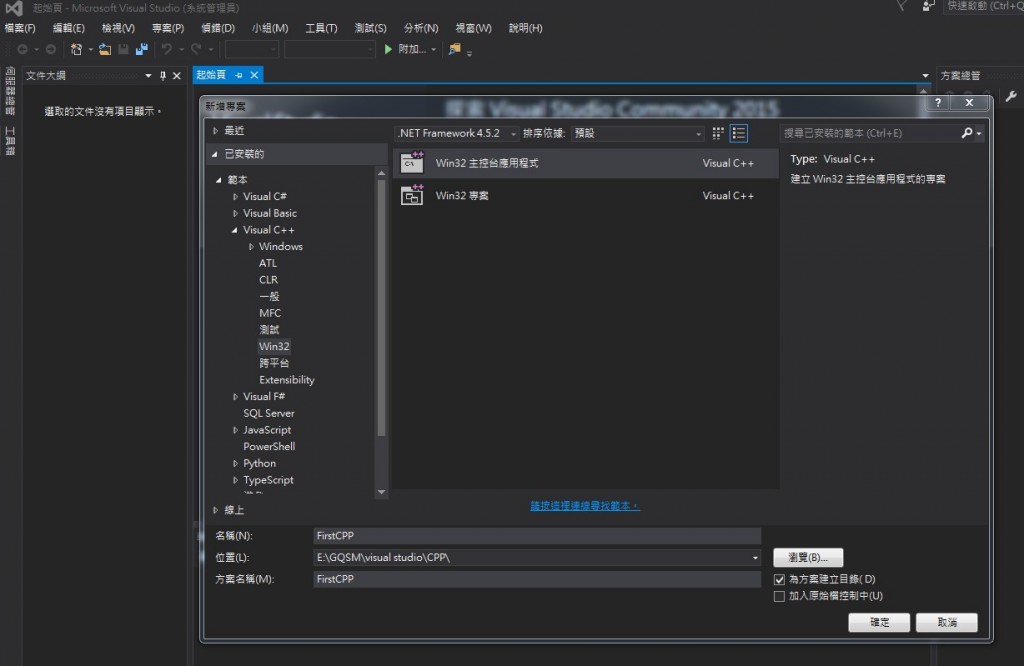Open the .NET Framework 4.5.2 dropdown

456,133
